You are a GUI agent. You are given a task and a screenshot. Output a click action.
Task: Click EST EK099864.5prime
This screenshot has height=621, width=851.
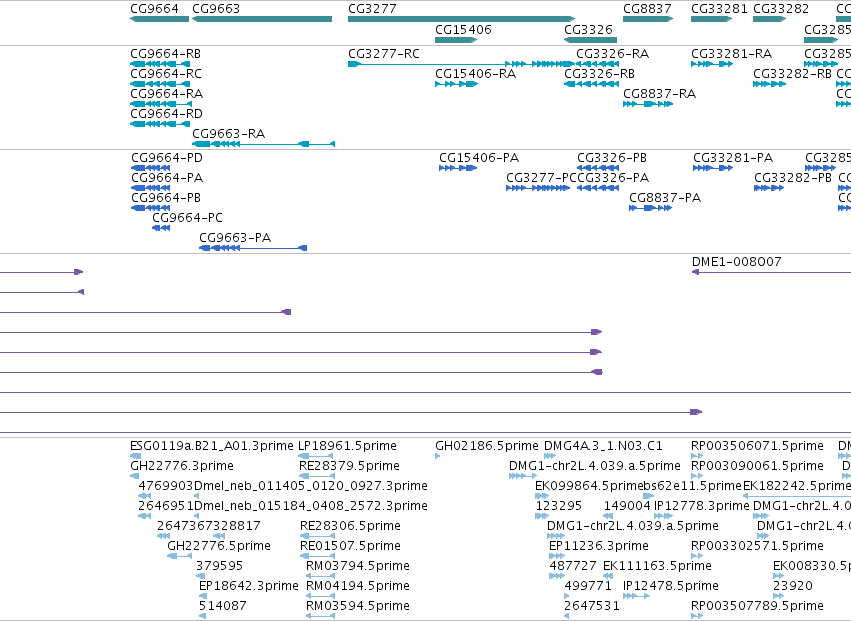(x=542, y=496)
